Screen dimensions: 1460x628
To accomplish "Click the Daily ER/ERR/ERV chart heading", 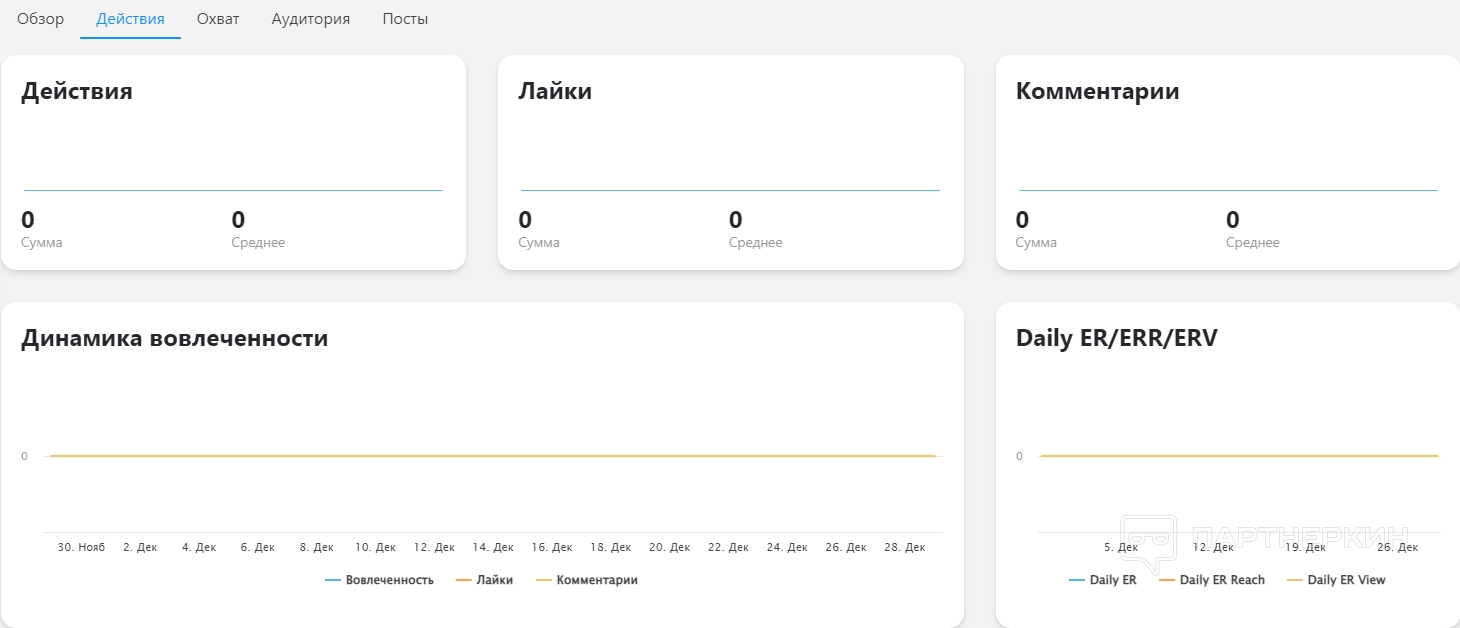I will pyautogui.click(x=1116, y=338).
